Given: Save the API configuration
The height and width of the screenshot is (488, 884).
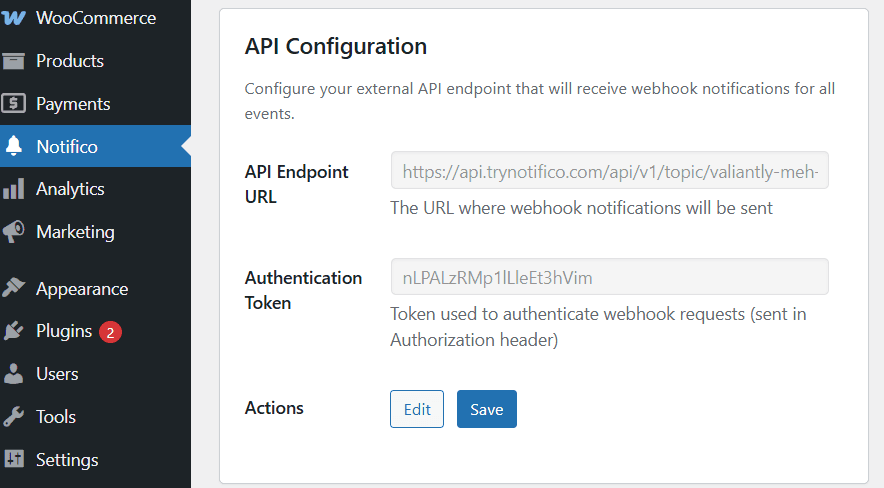Looking at the screenshot, I should tap(487, 409).
